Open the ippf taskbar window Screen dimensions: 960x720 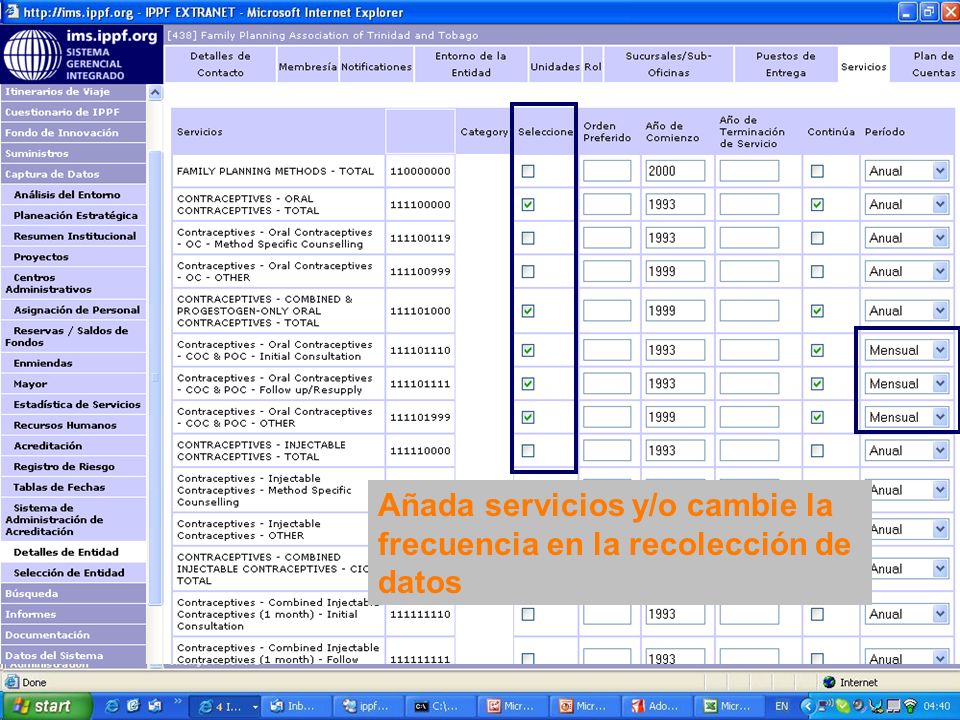370,706
